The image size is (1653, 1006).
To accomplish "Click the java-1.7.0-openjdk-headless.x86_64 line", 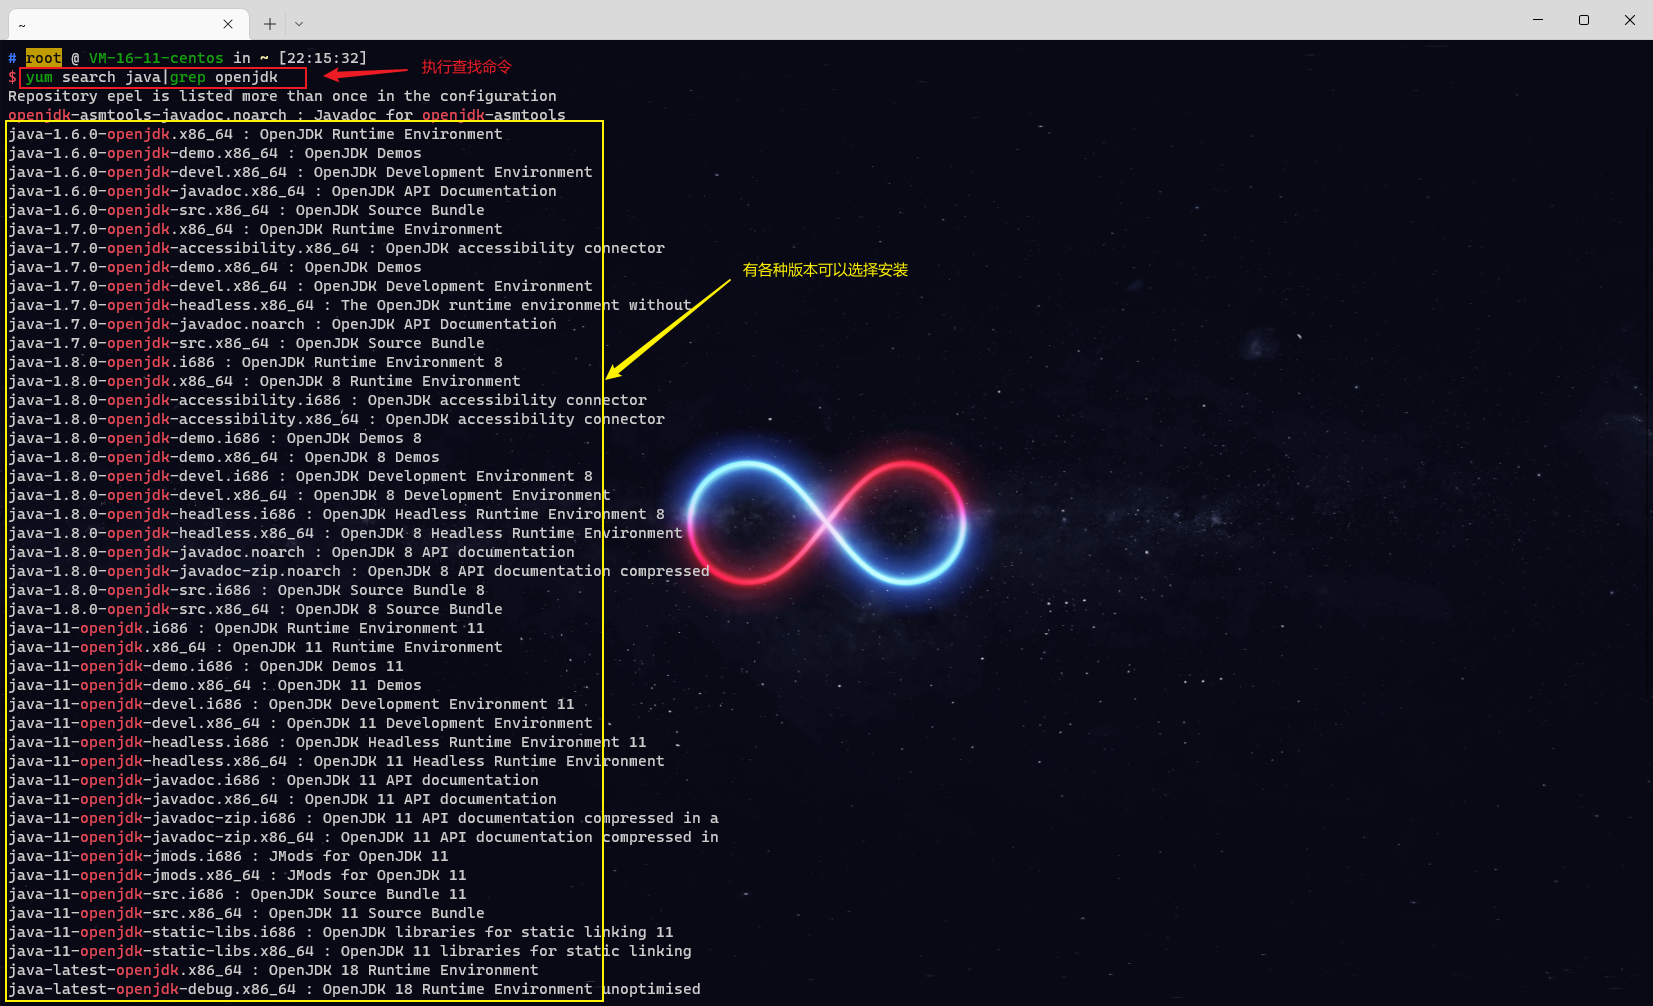I will click(x=350, y=305).
